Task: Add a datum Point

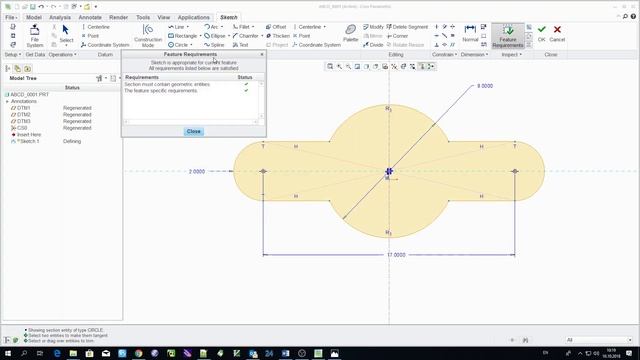Action: pos(90,36)
